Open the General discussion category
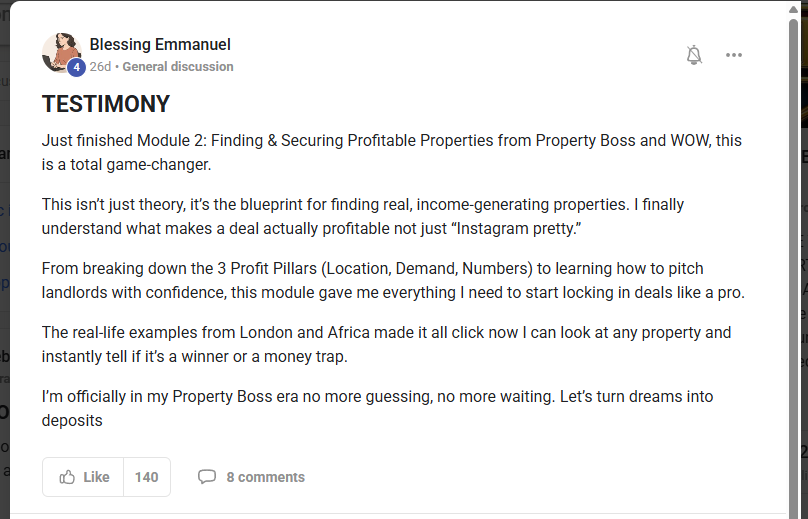 pos(178,67)
